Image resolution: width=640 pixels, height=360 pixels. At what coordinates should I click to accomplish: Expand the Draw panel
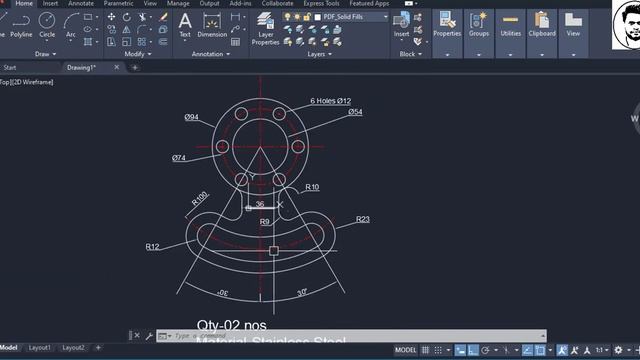(x=45, y=54)
